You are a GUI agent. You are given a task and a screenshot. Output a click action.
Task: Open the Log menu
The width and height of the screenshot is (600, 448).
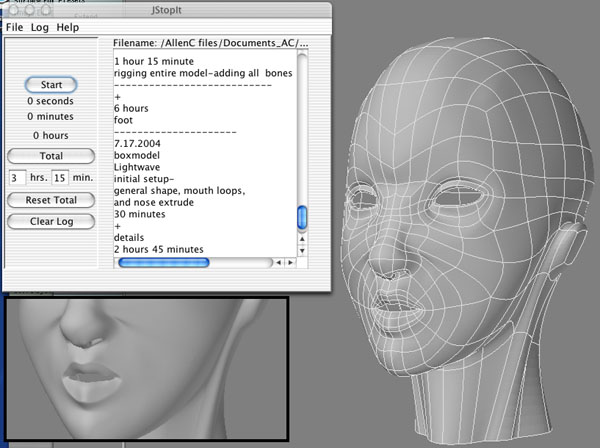click(x=40, y=28)
